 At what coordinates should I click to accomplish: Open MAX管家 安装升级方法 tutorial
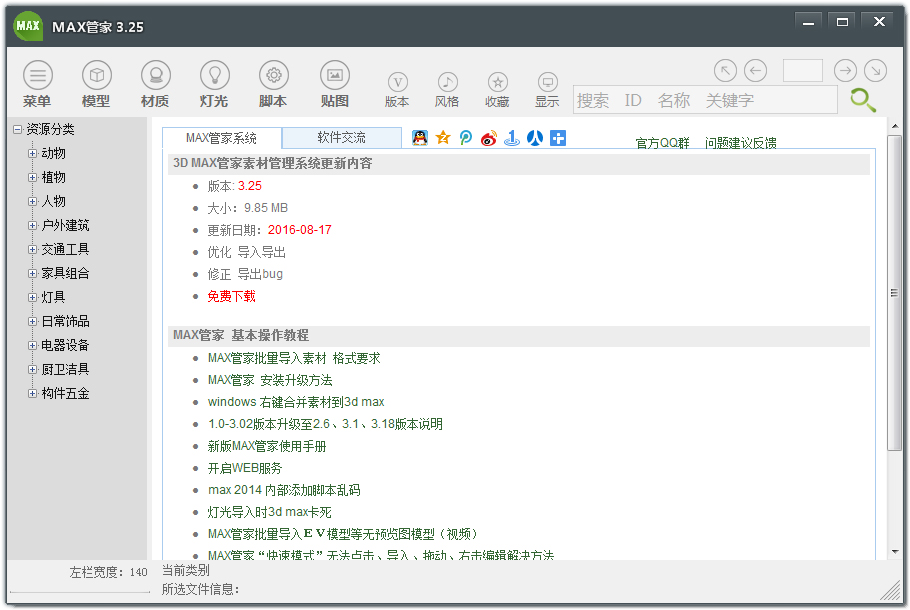[270, 381]
